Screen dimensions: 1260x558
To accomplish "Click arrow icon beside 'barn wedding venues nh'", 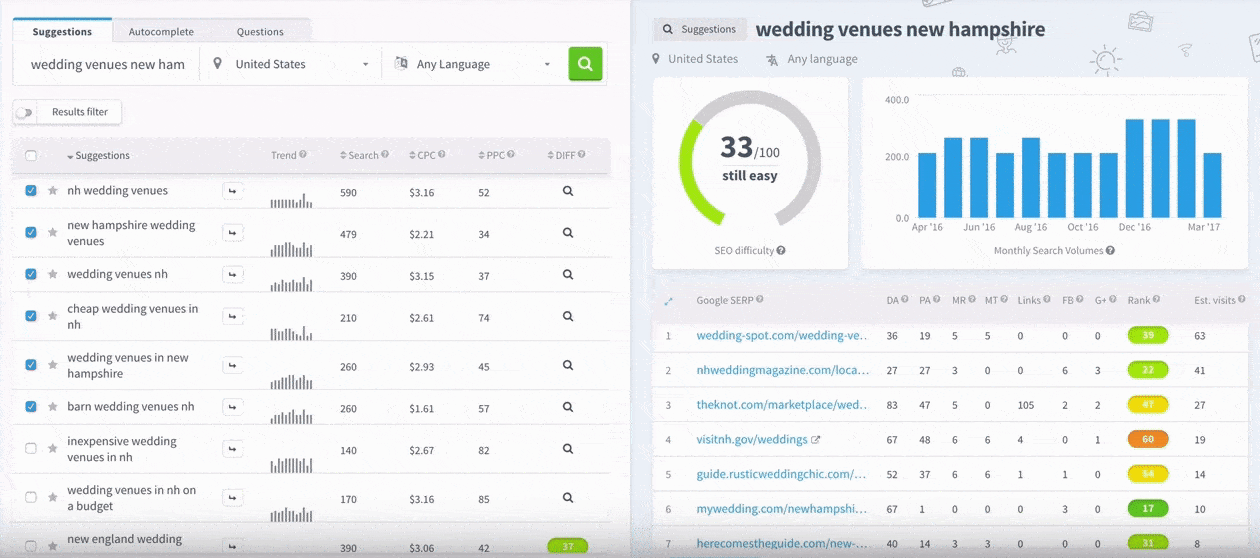I will coord(232,407).
